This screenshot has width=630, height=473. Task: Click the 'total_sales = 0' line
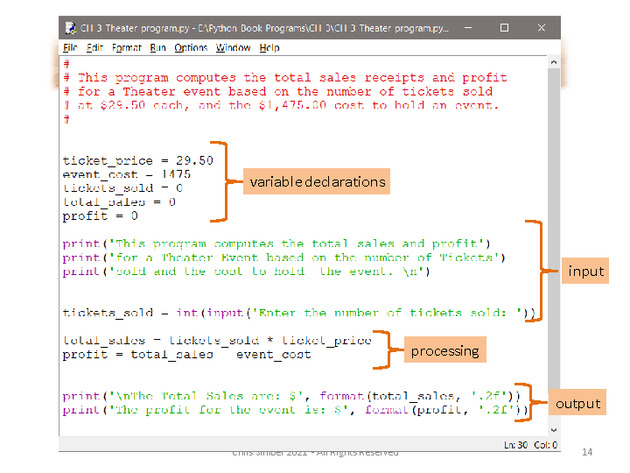coord(119,202)
